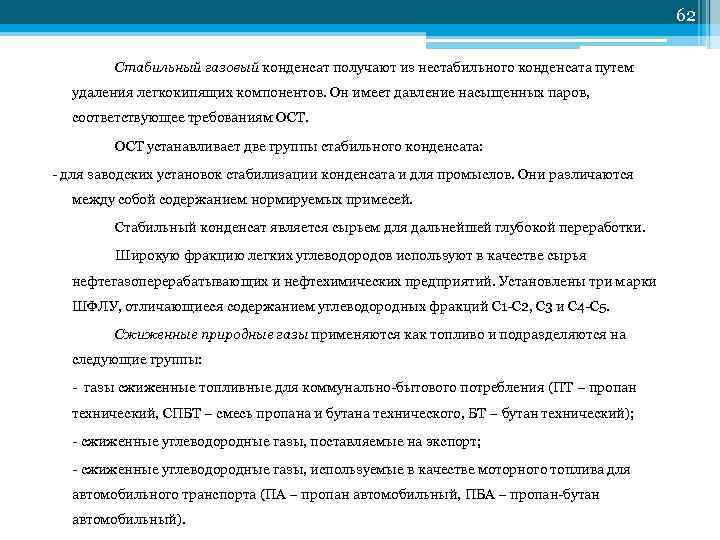Click the line 'удаления легкокипящих компонентов'

pos(331,93)
